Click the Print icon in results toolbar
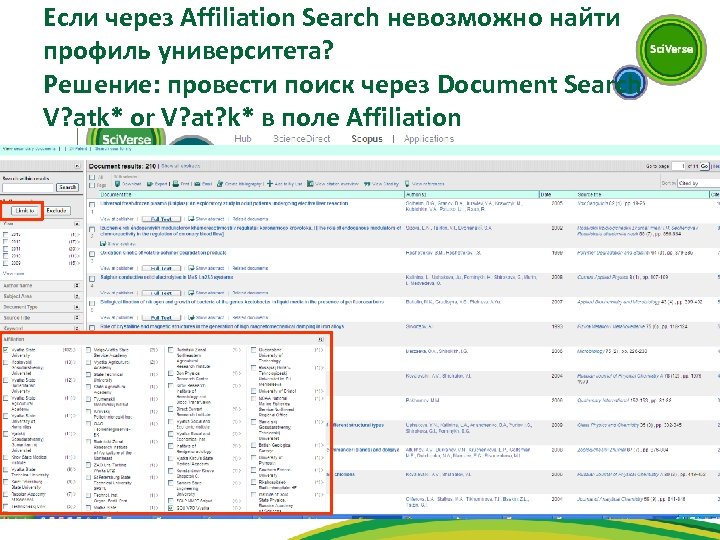 [x=175, y=184]
